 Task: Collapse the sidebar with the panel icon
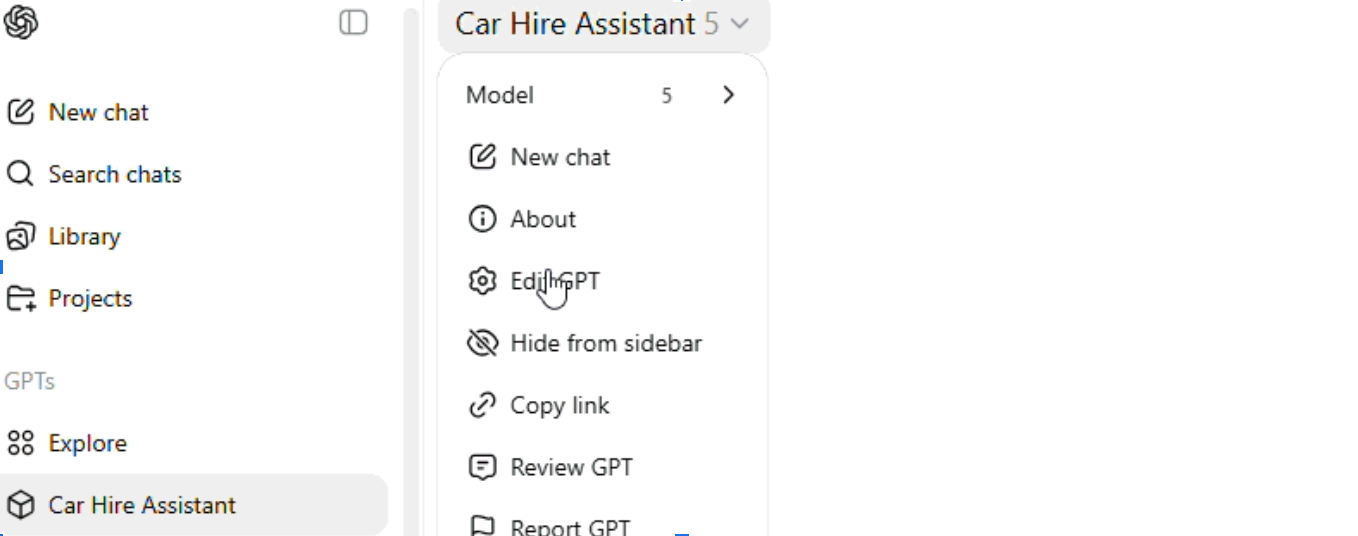[x=353, y=22]
